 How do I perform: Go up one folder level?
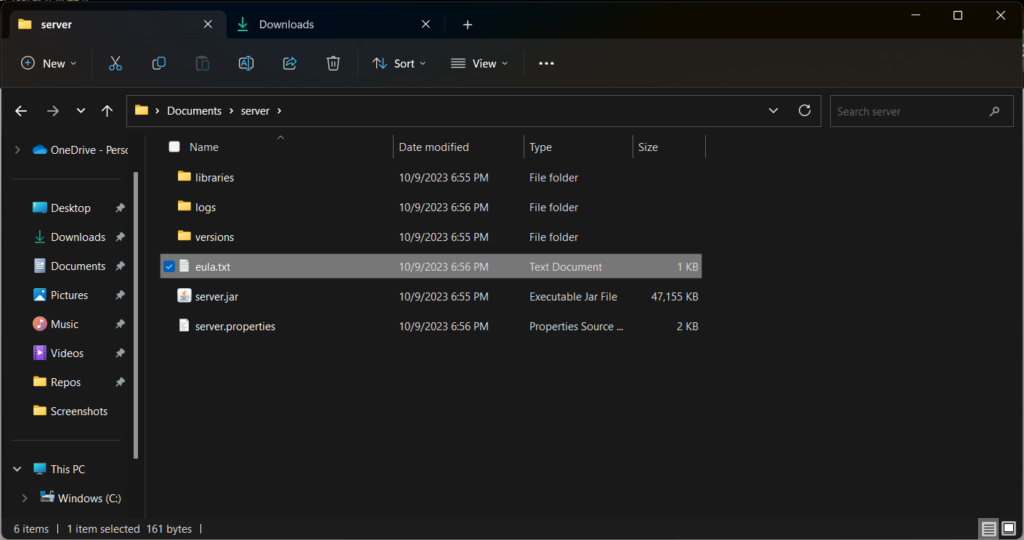[x=107, y=111]
